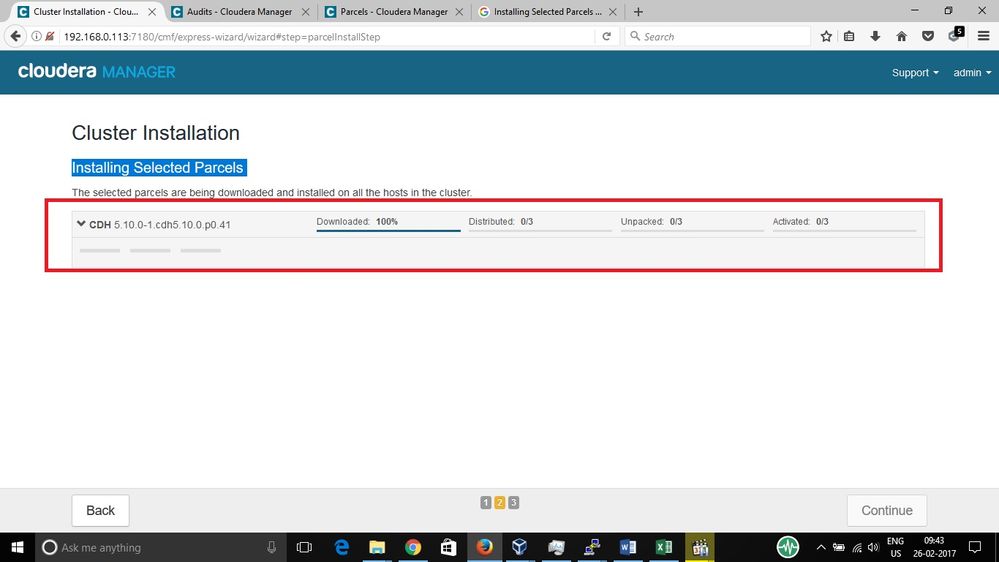The height and width of the screenshot is (562, 999).
Task: Close the Parcels - Cloudera Manager tab
Action: click(x=459, y=11)
